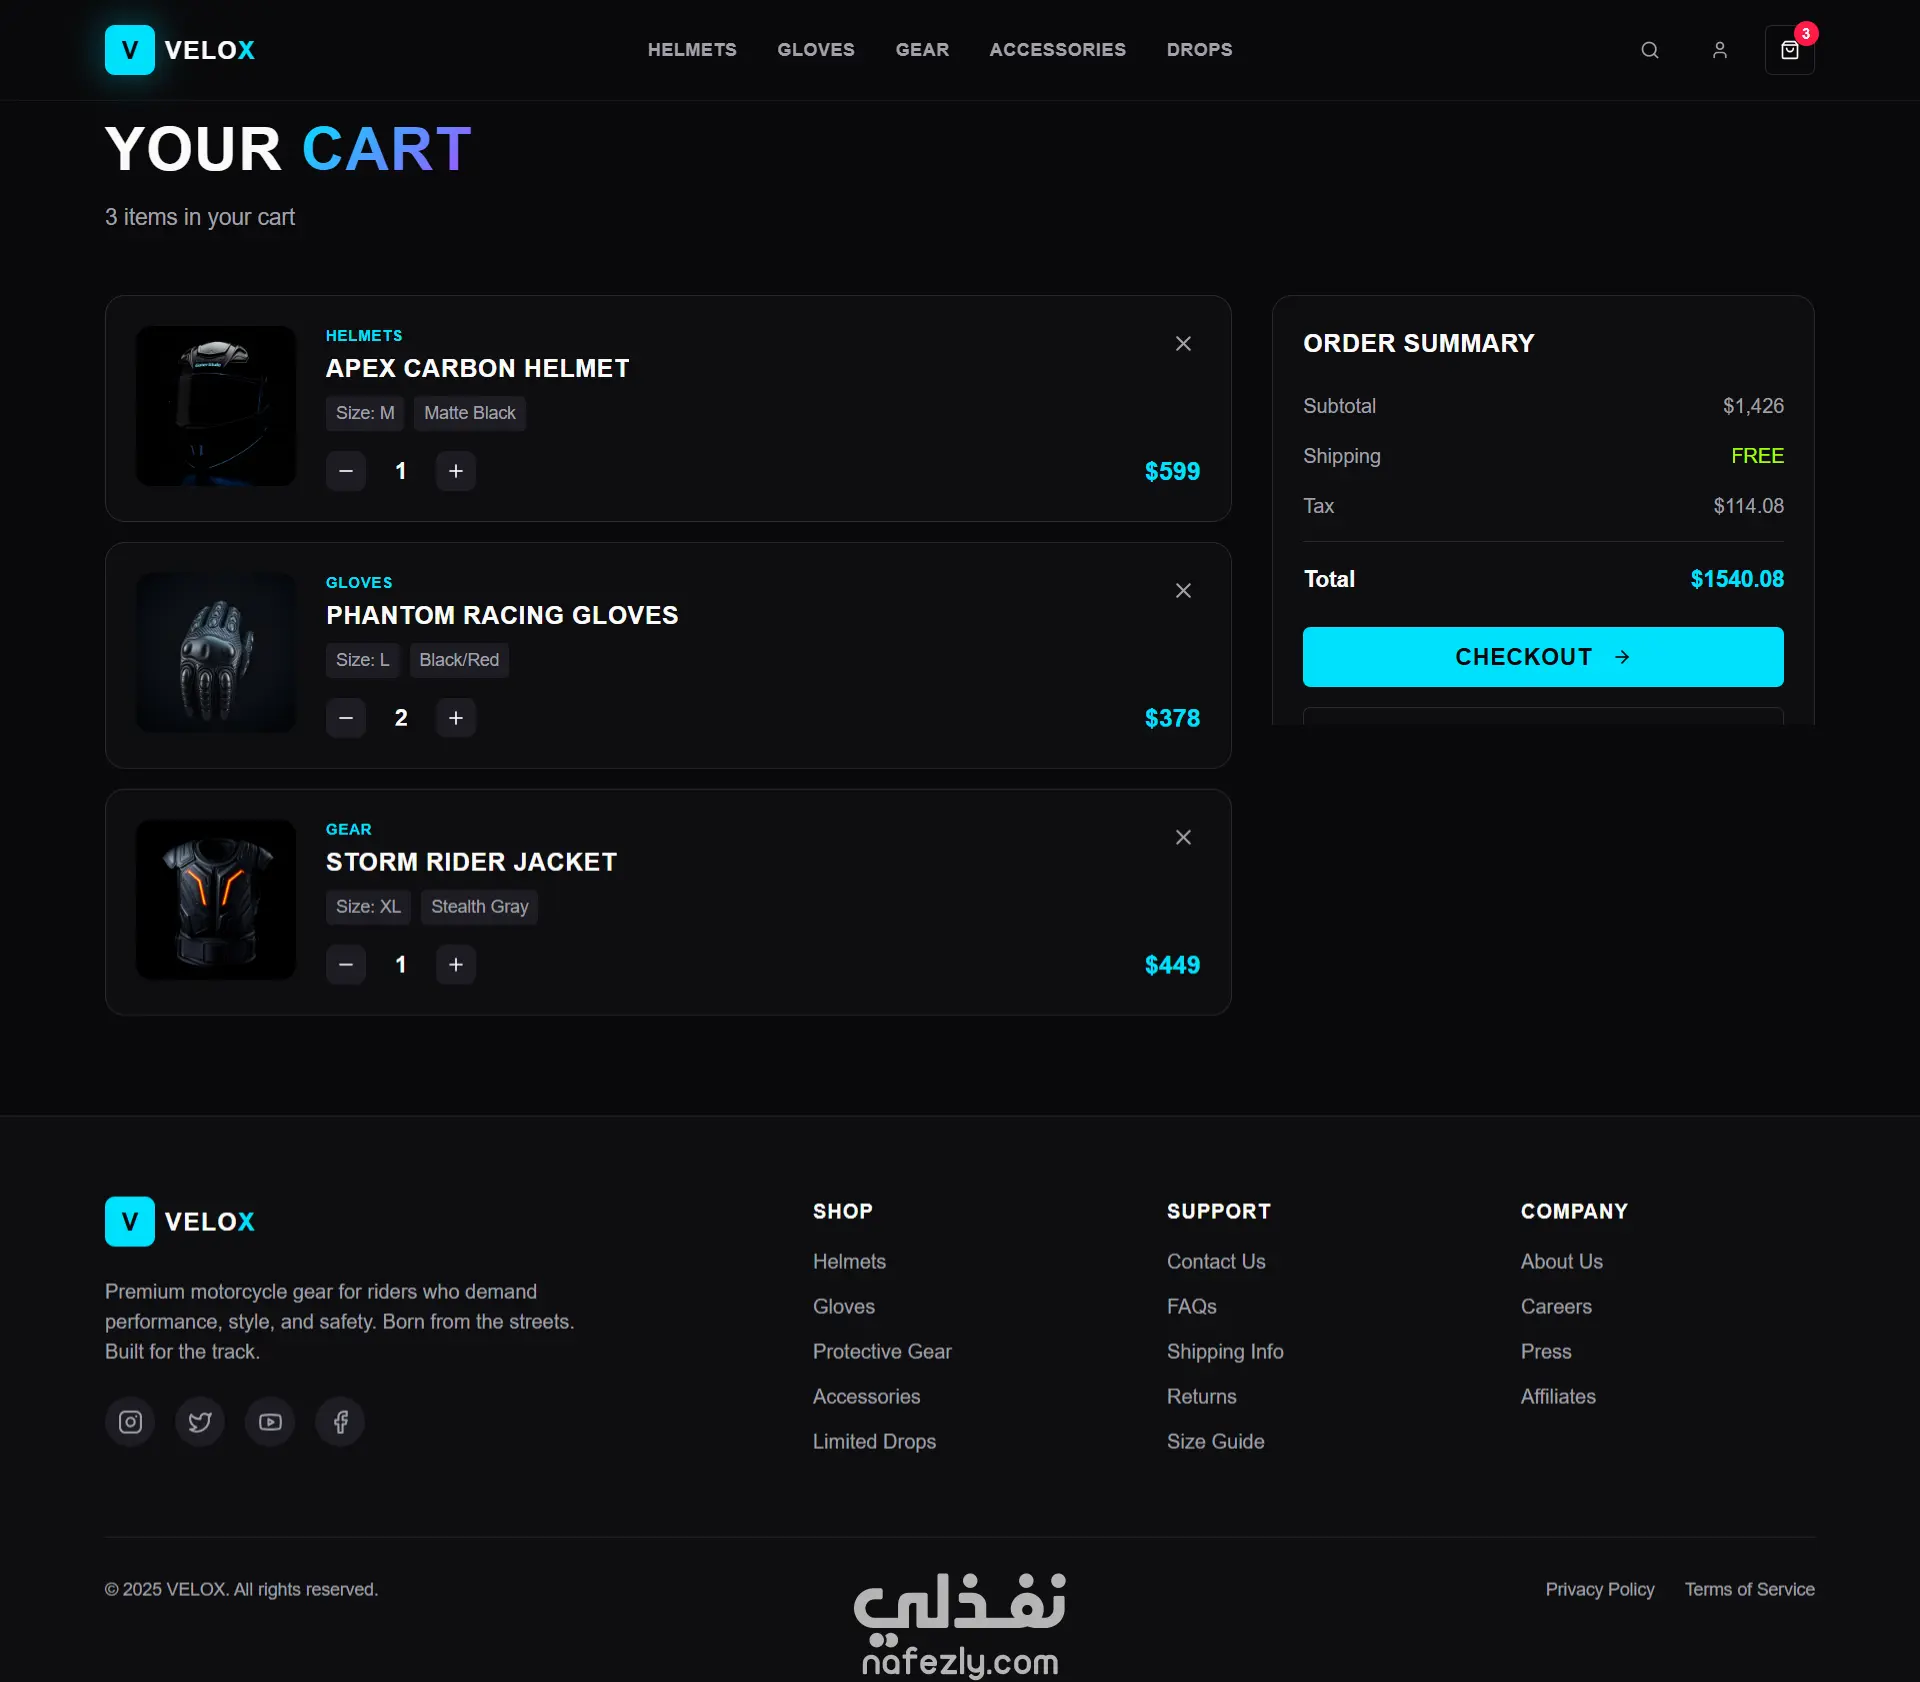Open the user account icon

click(x=1720, y=50)
